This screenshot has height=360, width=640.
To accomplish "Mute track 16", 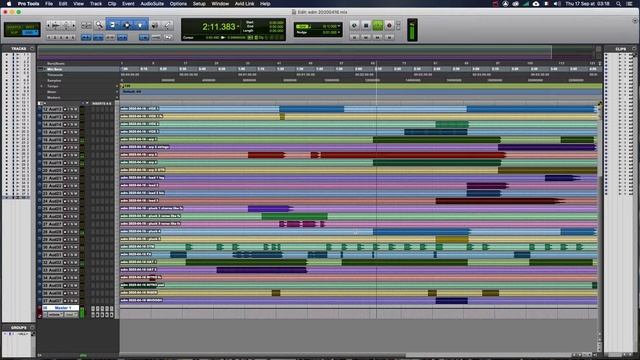I will pos(76,140).
